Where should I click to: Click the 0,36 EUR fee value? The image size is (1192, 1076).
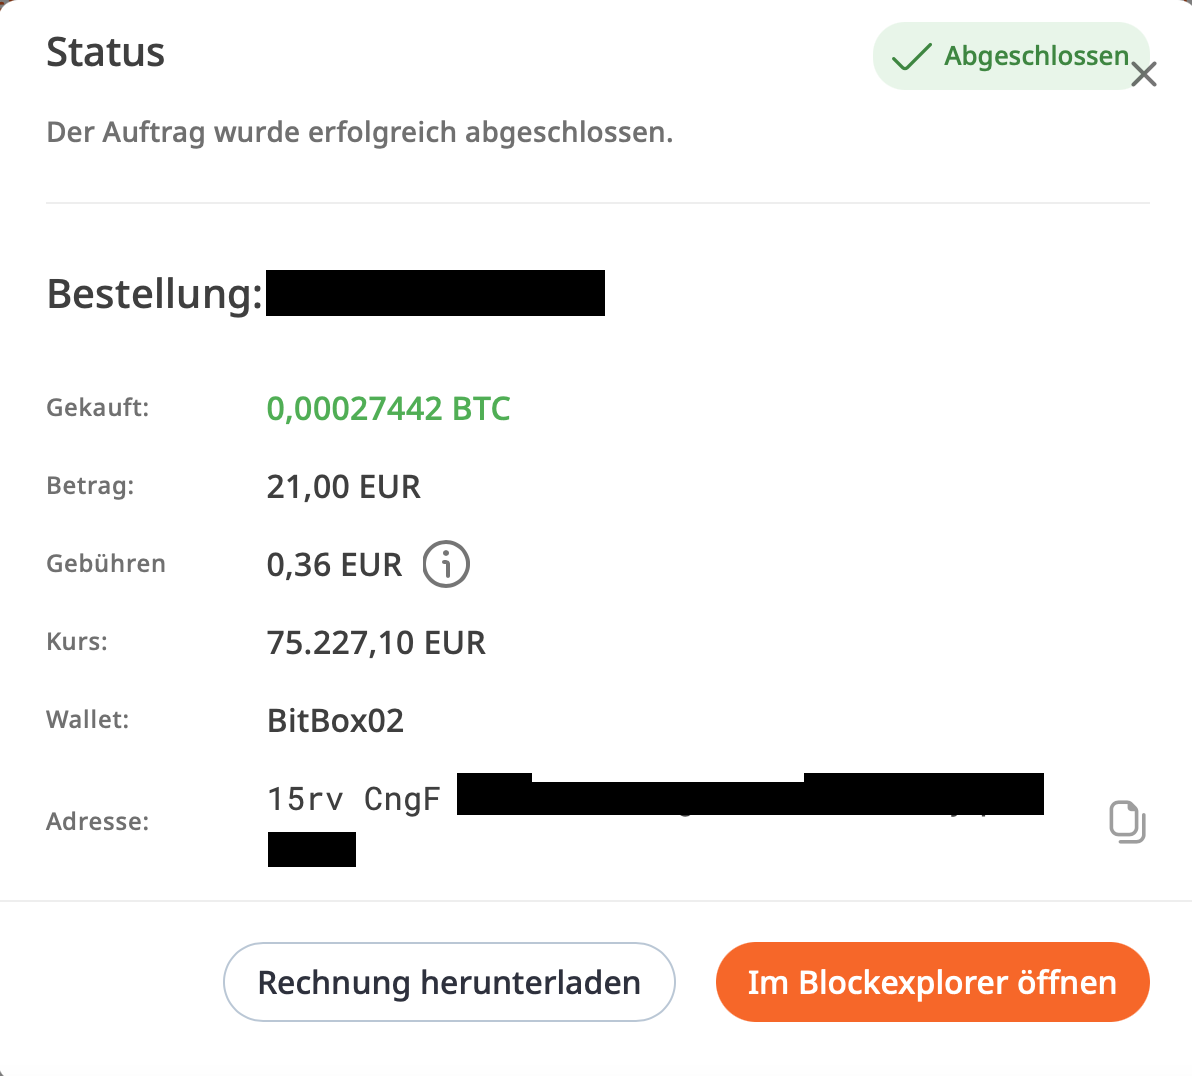tap(334, 565)
